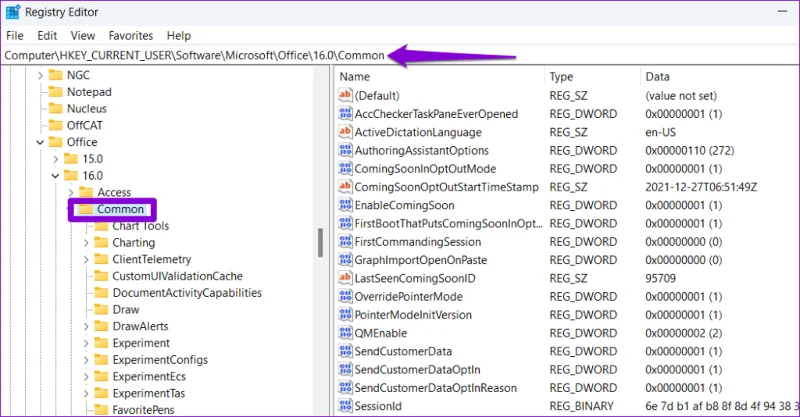The height and width of the screenshot is (417, 800).
Task: Click the OverridePointerMode DWORD icon
Action: pos(345,297)
